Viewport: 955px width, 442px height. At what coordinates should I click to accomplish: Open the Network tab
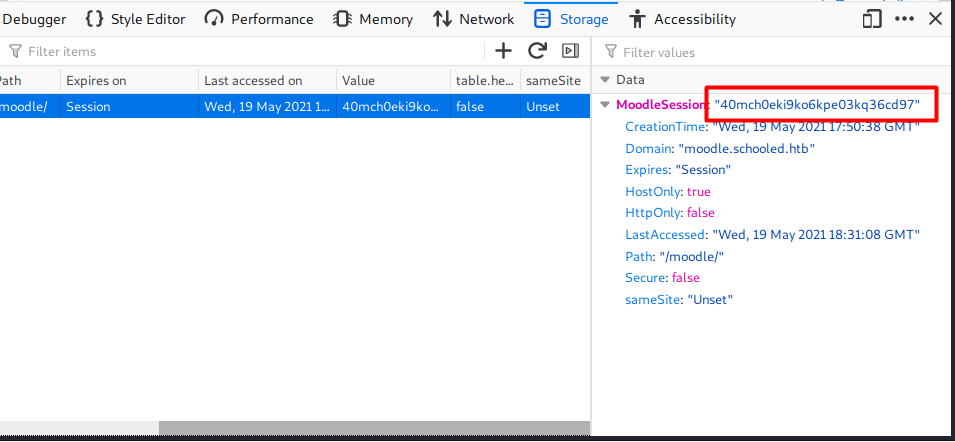(474, 19)
